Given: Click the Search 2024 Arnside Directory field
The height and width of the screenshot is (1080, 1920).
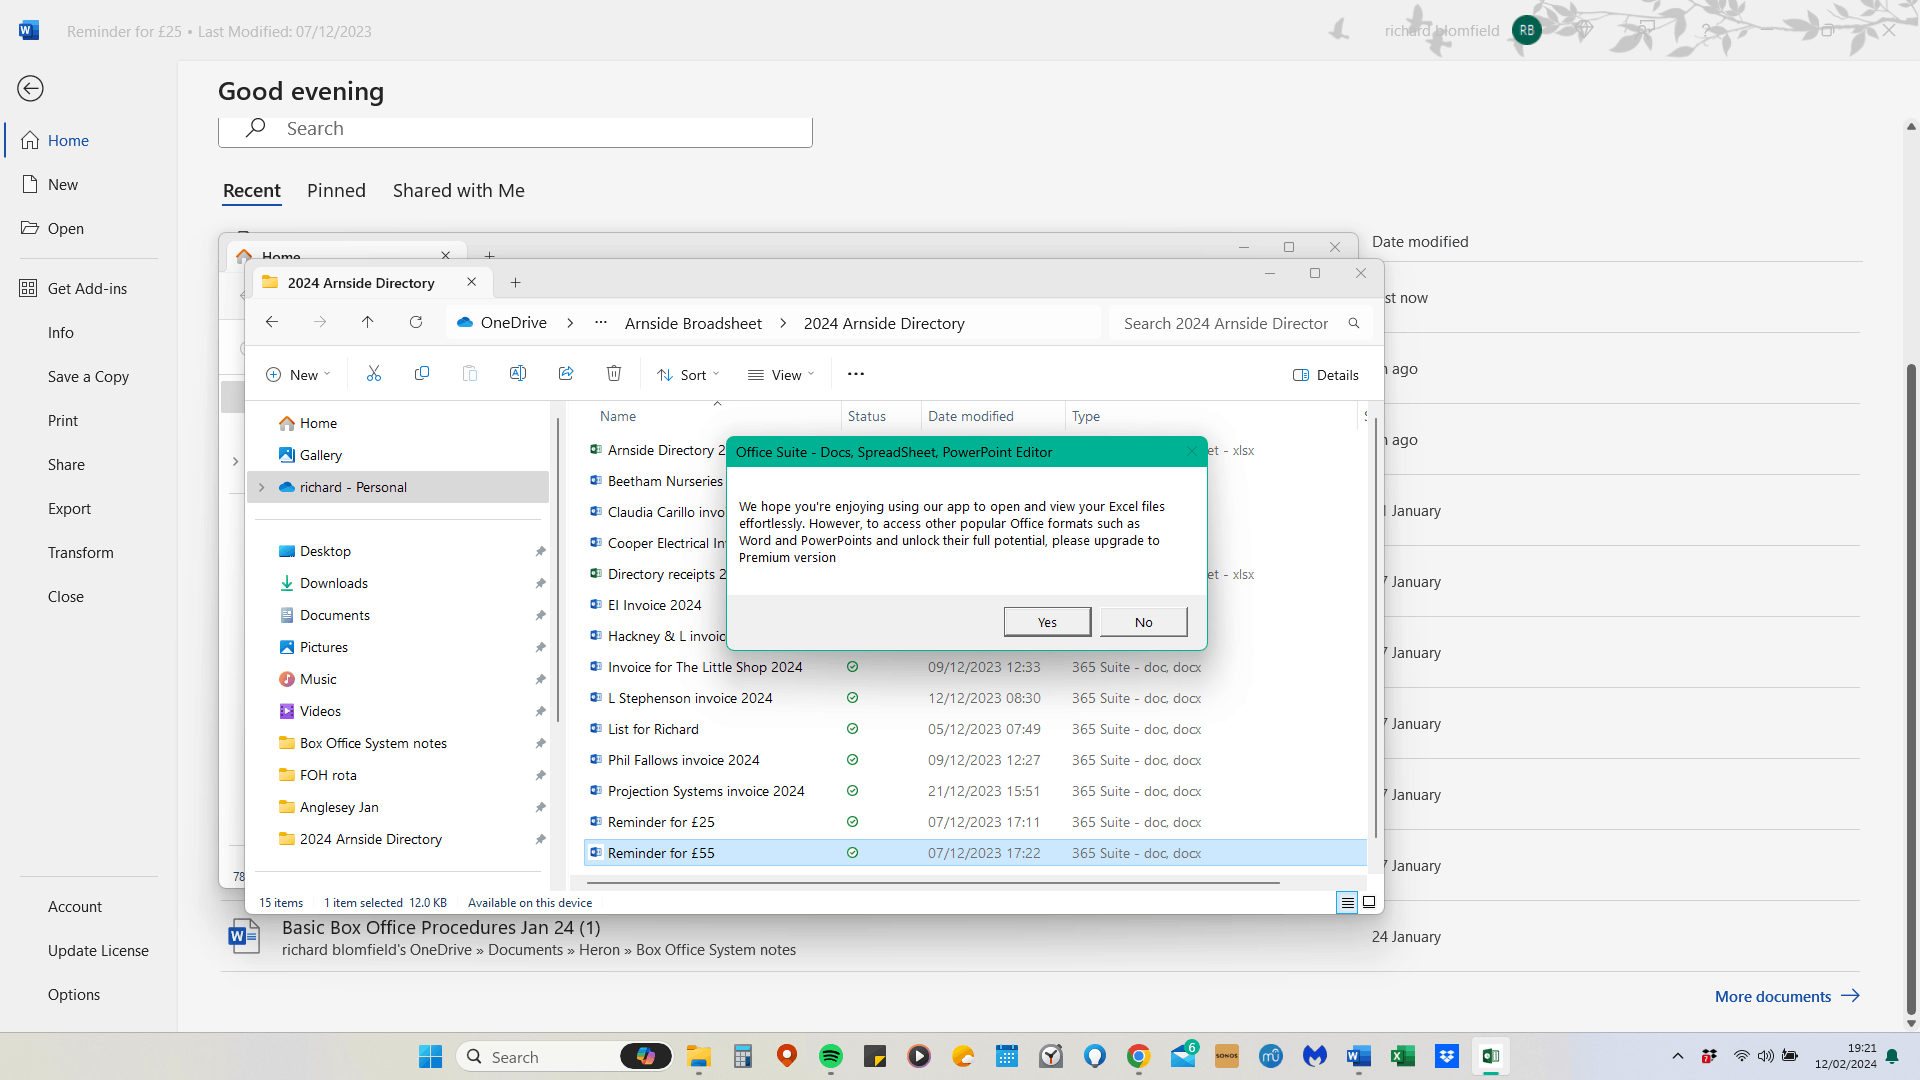Looking at the screenshot, I should point(1225,323).
